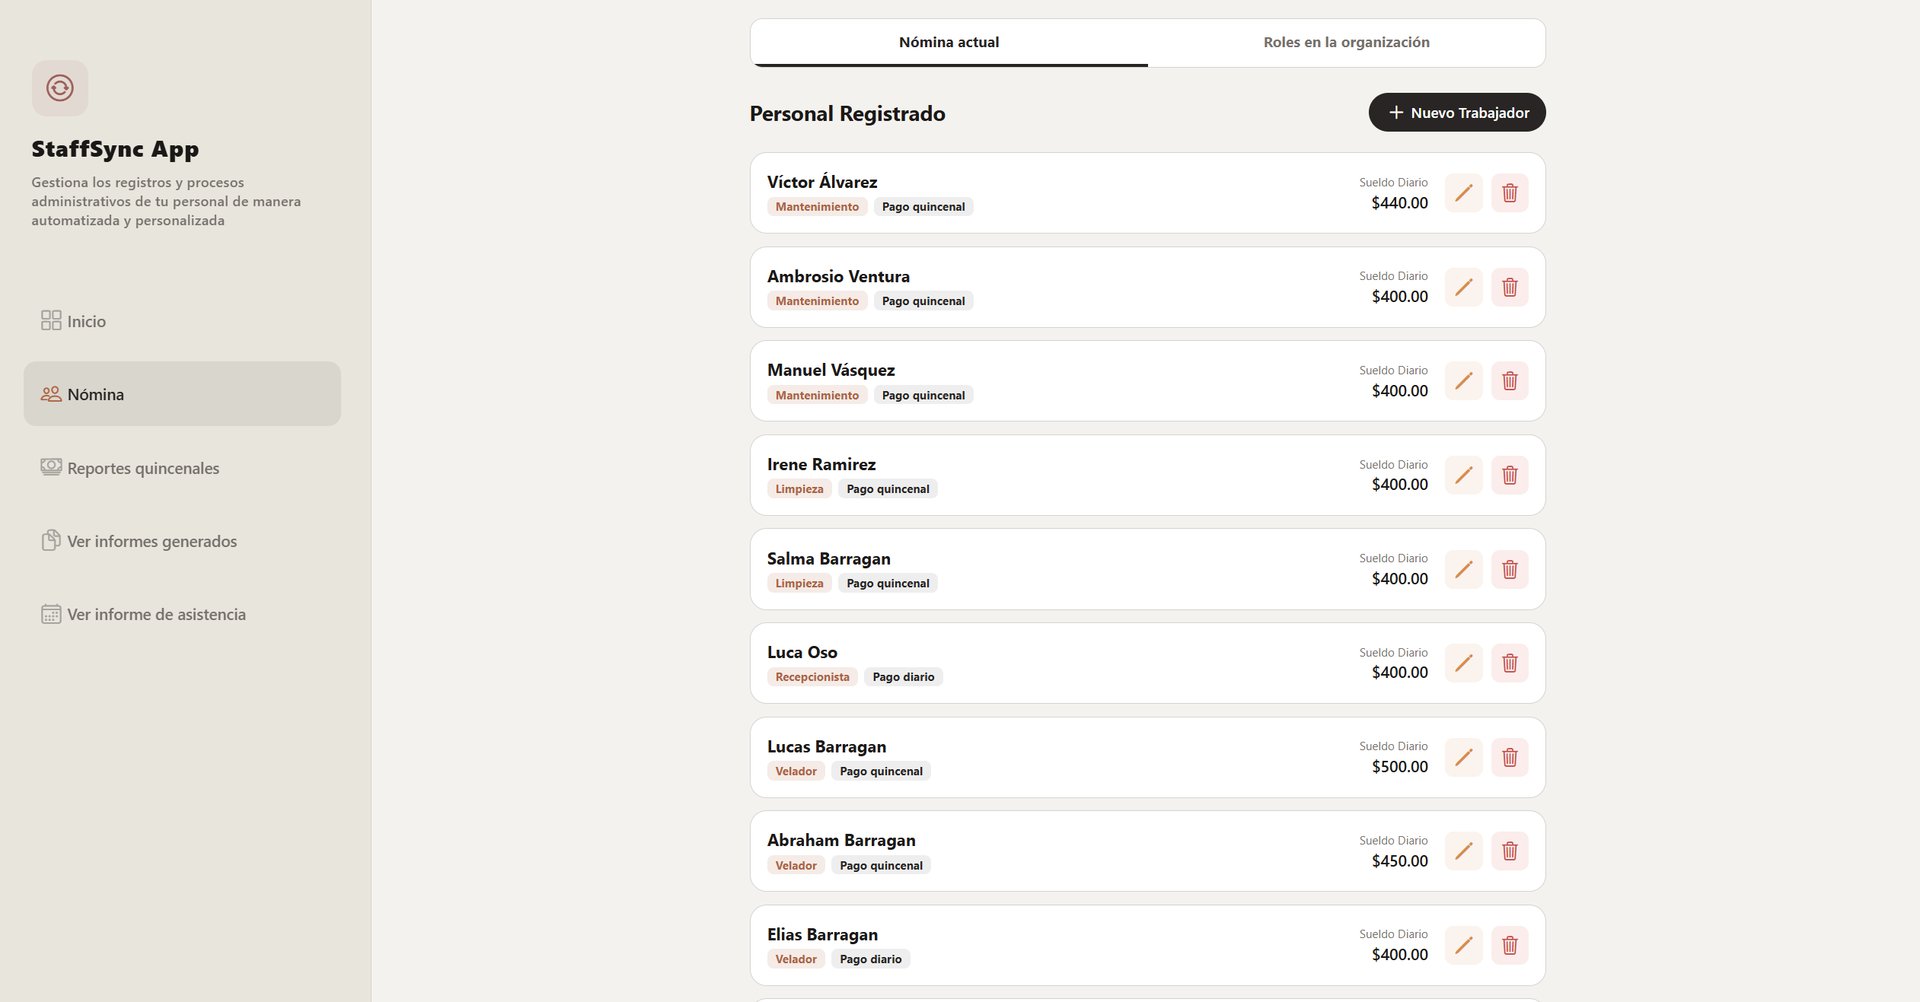Image resolution: width=1920 pixels, height=1002 pixels.
Task: Remove Irene Ramirez with trash icon
Action: tap(1509, 475)
